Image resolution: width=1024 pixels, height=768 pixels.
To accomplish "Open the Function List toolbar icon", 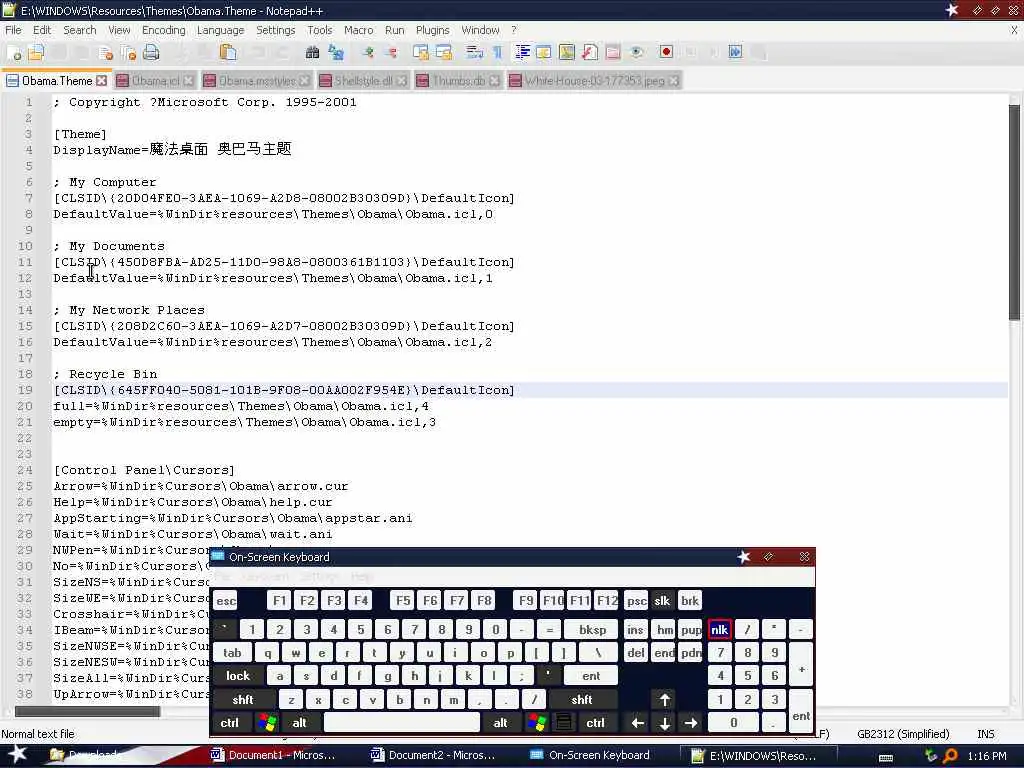I will 590,53.
